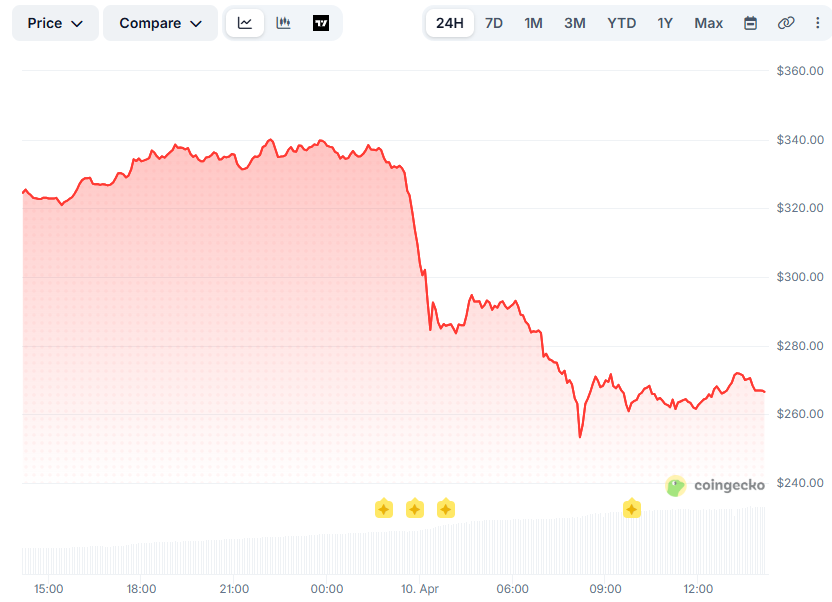This screenshot has width=832, height=602.
Task: Open the three-dot more options menu
Action: pos(818,22)
